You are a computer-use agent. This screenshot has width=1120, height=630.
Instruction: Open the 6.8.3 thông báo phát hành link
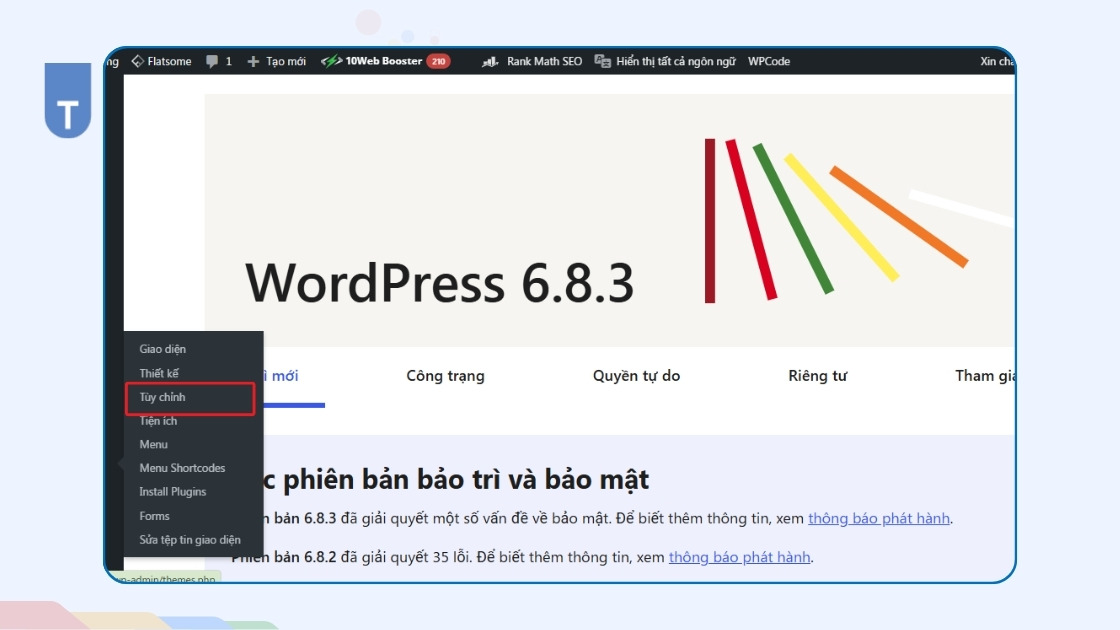click(x=879, y=519)
